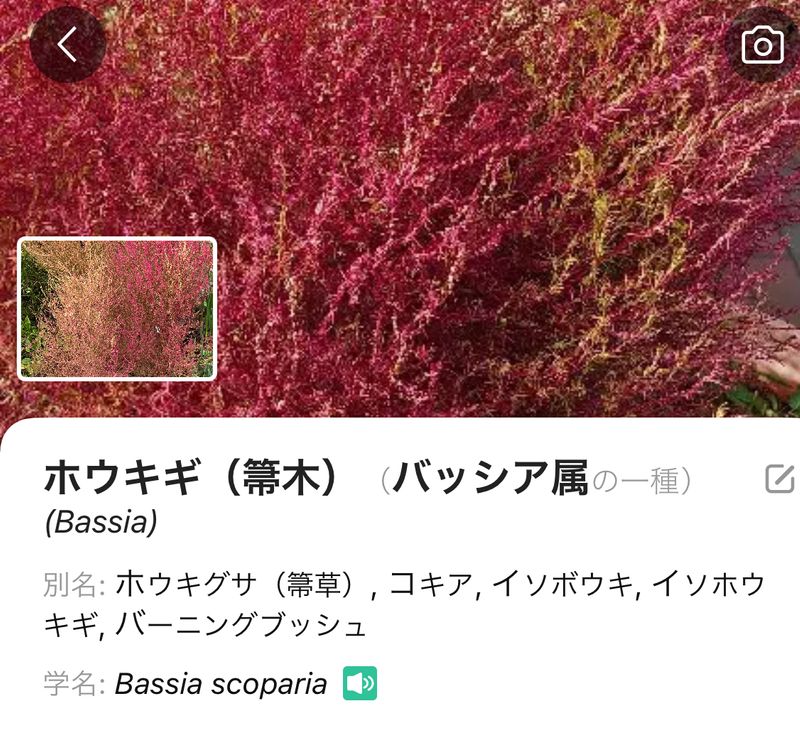The height and width of the screenshot is (736, 800).
Task: Open the camera to identify another plant
Action: click(x=762, y=45)
